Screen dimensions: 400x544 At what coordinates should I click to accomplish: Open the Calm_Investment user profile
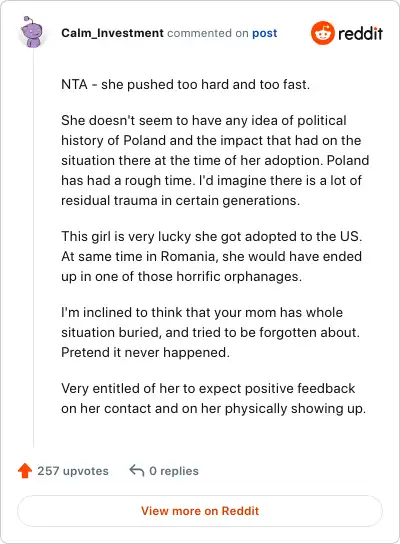click(112, 33)
